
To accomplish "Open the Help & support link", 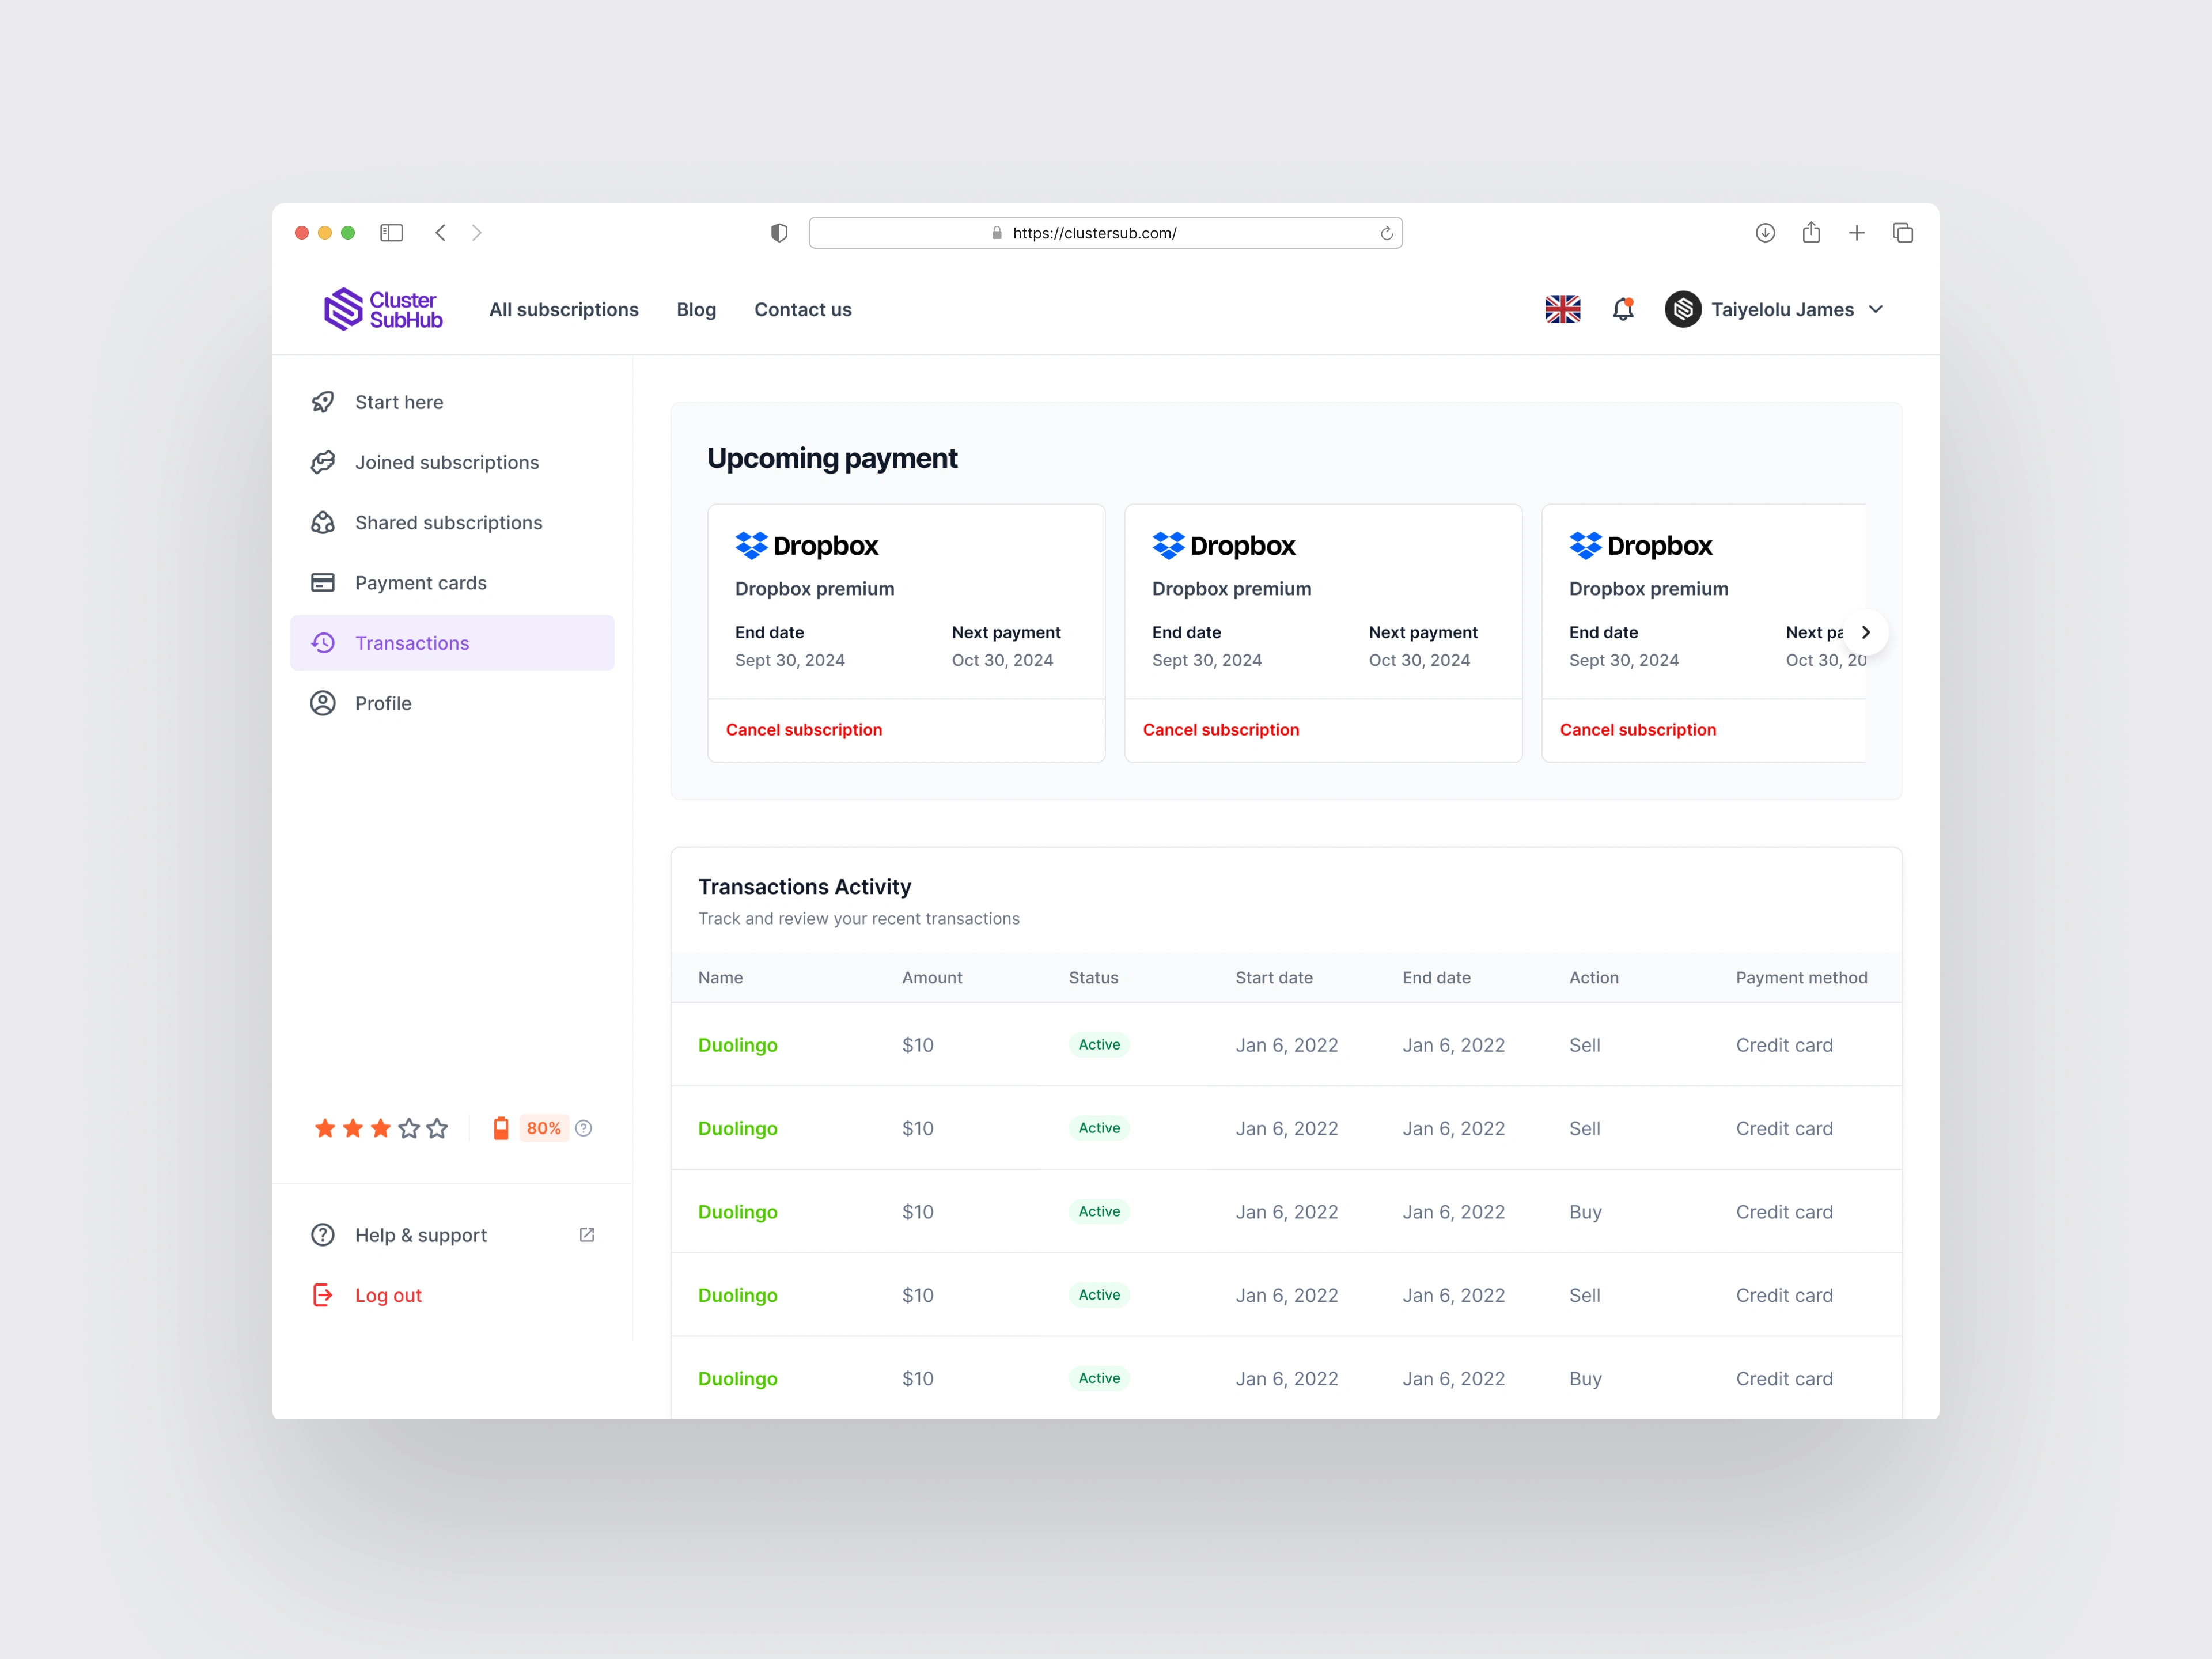I will point(421,1235).
